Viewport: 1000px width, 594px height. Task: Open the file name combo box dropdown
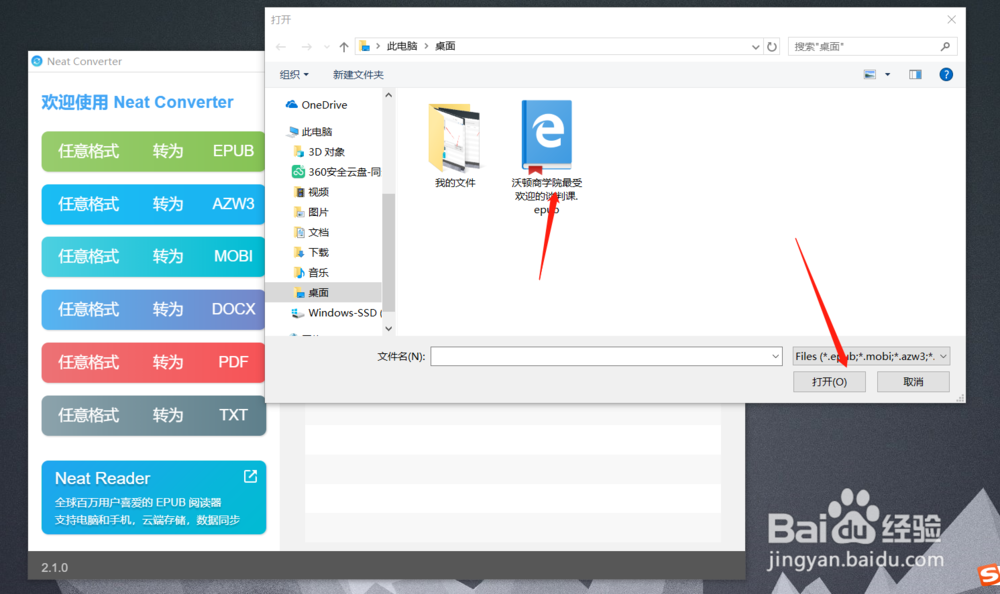click(x=776, y=356)
